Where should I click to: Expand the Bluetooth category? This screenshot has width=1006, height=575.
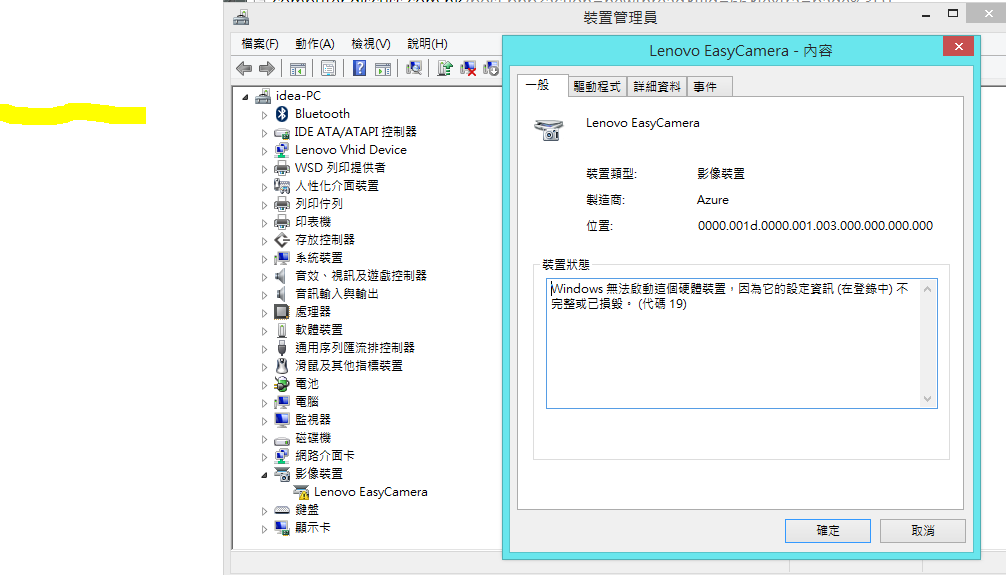(x=264, y=116)
